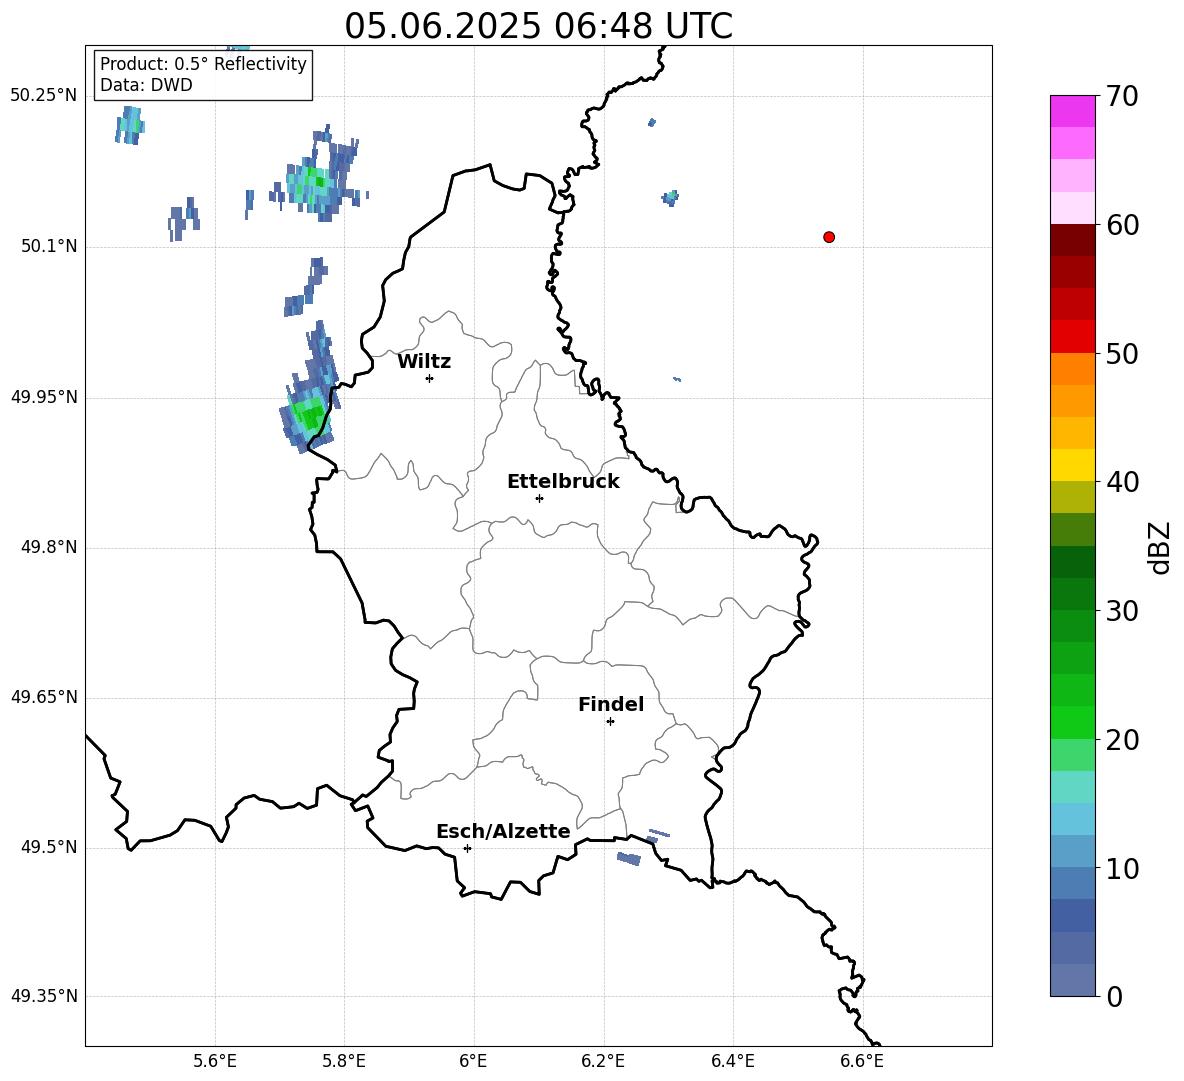The height and width of the screenshot is (1081, 1184).
Task: Click the red dot marker east of Luxembourg
Action: point(828,237)
